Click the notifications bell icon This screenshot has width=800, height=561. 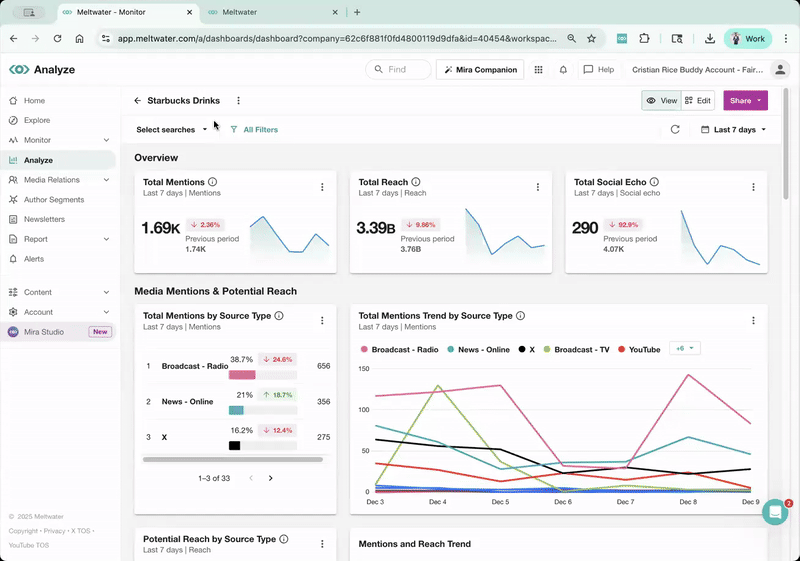(563, 70)
